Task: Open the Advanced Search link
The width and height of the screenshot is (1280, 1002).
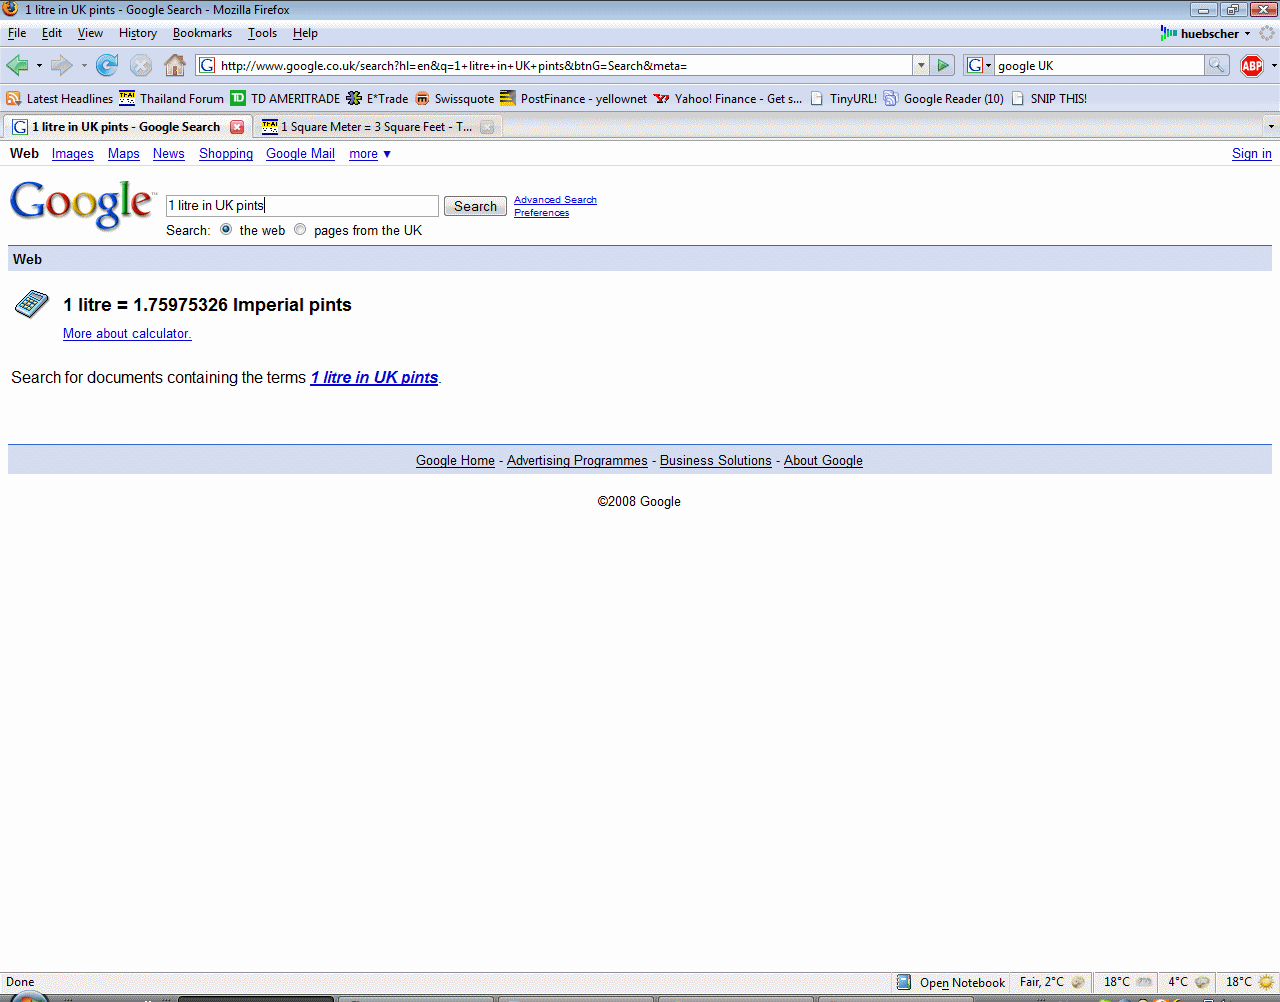Action: tap(555, 200)
